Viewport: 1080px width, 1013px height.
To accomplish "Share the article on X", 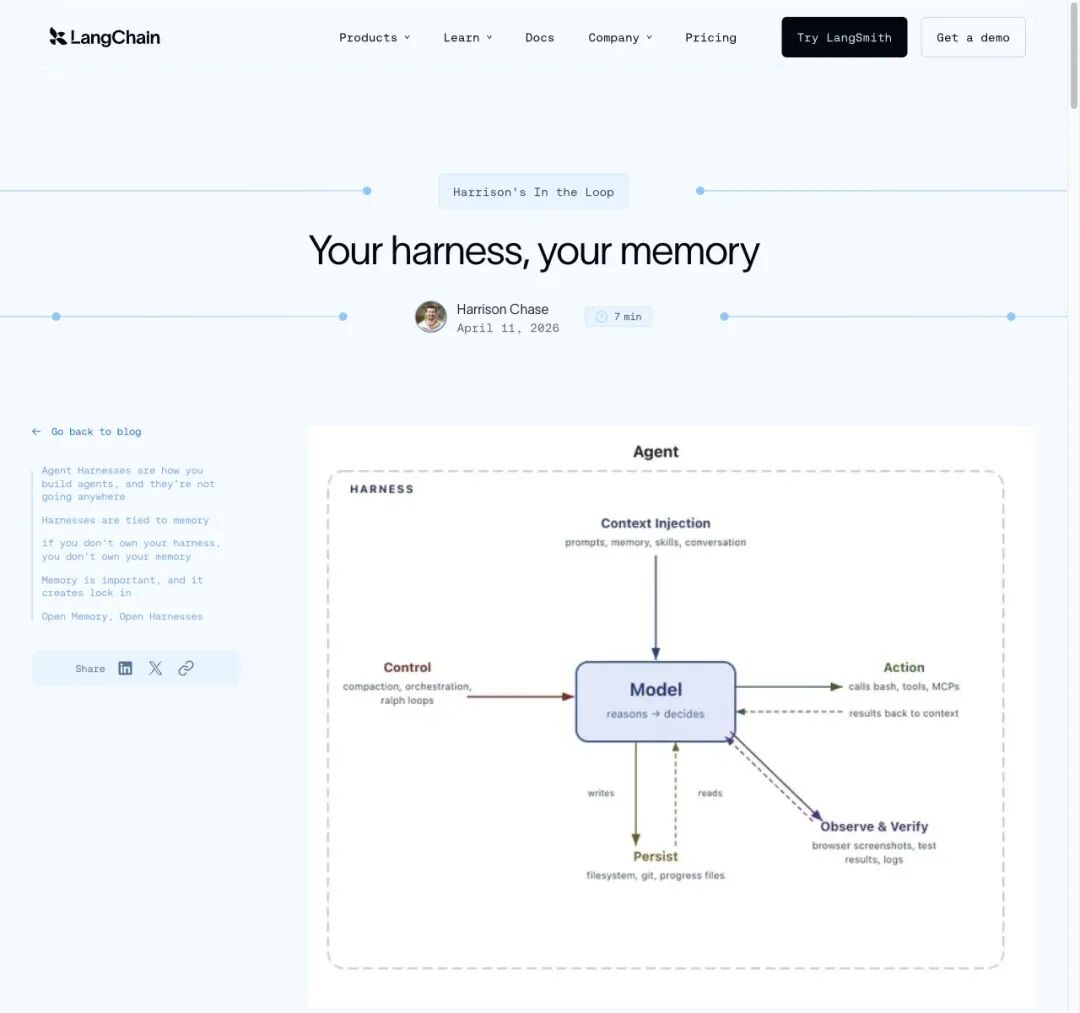I will pyautogui.click(x=156, y=668).
